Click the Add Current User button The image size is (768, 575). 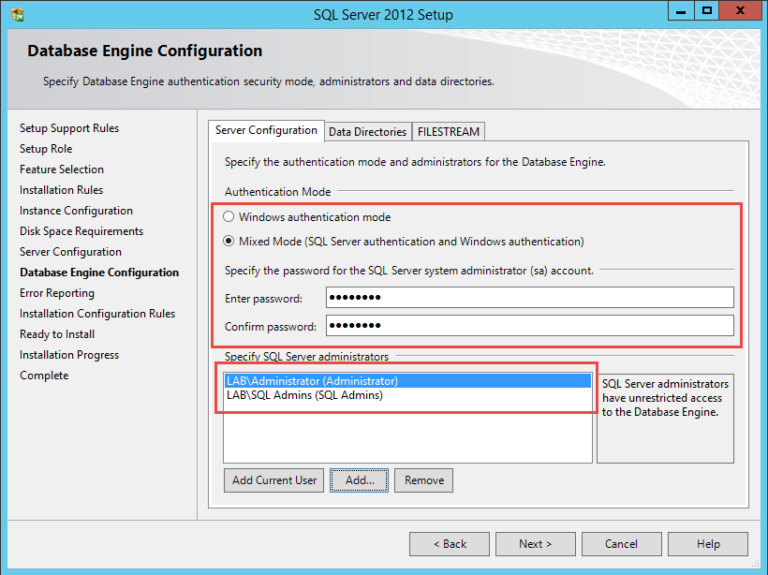coord(274,480)
